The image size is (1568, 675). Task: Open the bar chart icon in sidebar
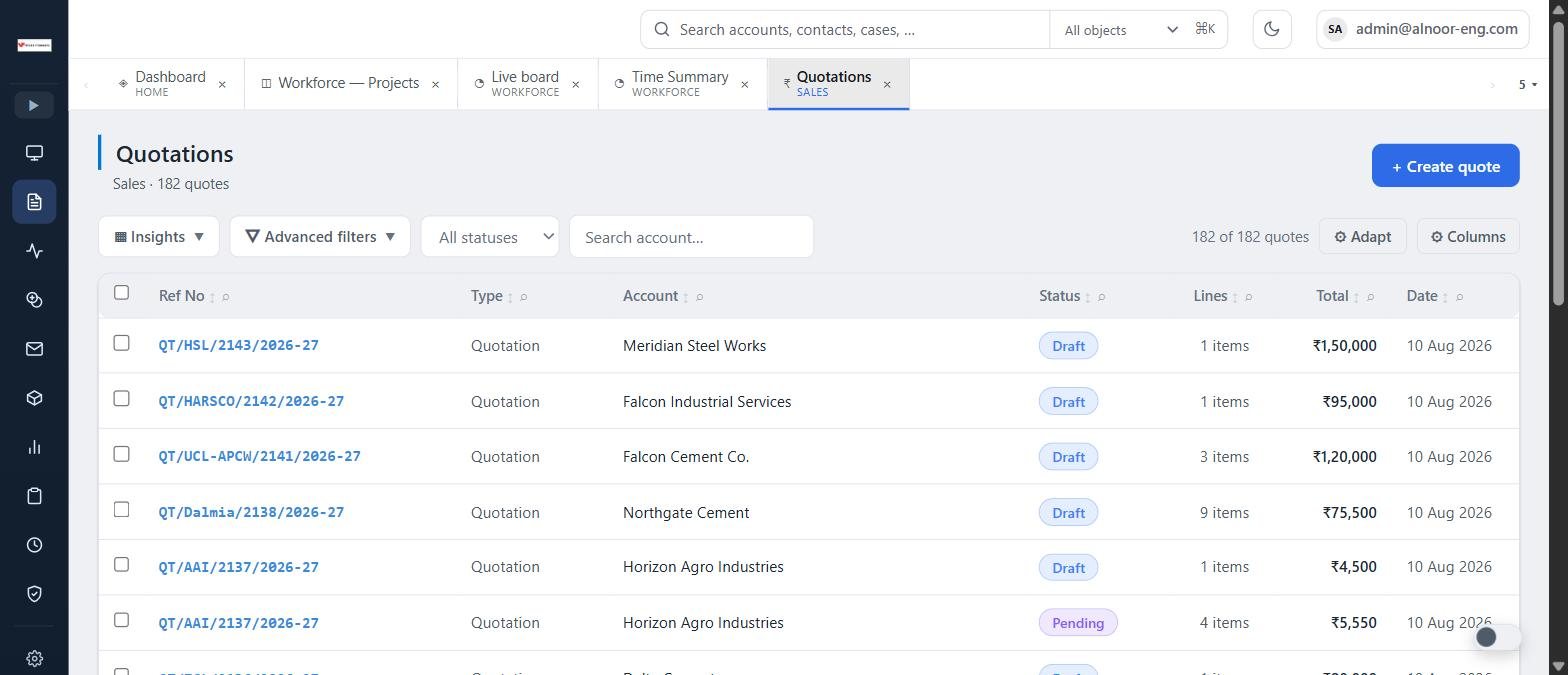(34, 447)
